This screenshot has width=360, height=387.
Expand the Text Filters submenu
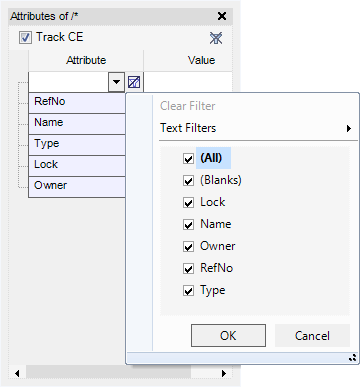[x=256, y=128]
